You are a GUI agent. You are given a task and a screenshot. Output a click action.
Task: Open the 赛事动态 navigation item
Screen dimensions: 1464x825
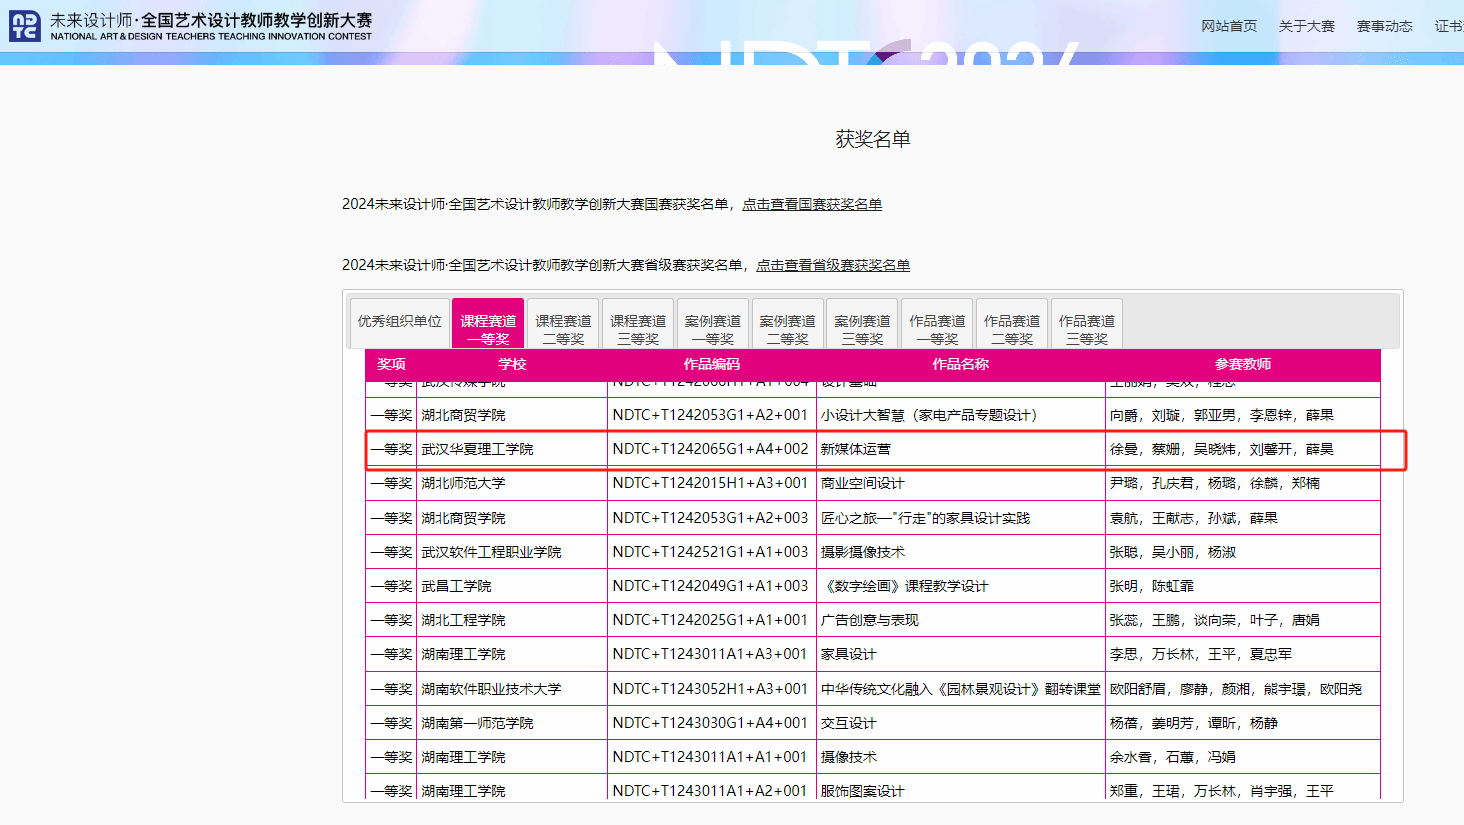tap(1384, 26)
